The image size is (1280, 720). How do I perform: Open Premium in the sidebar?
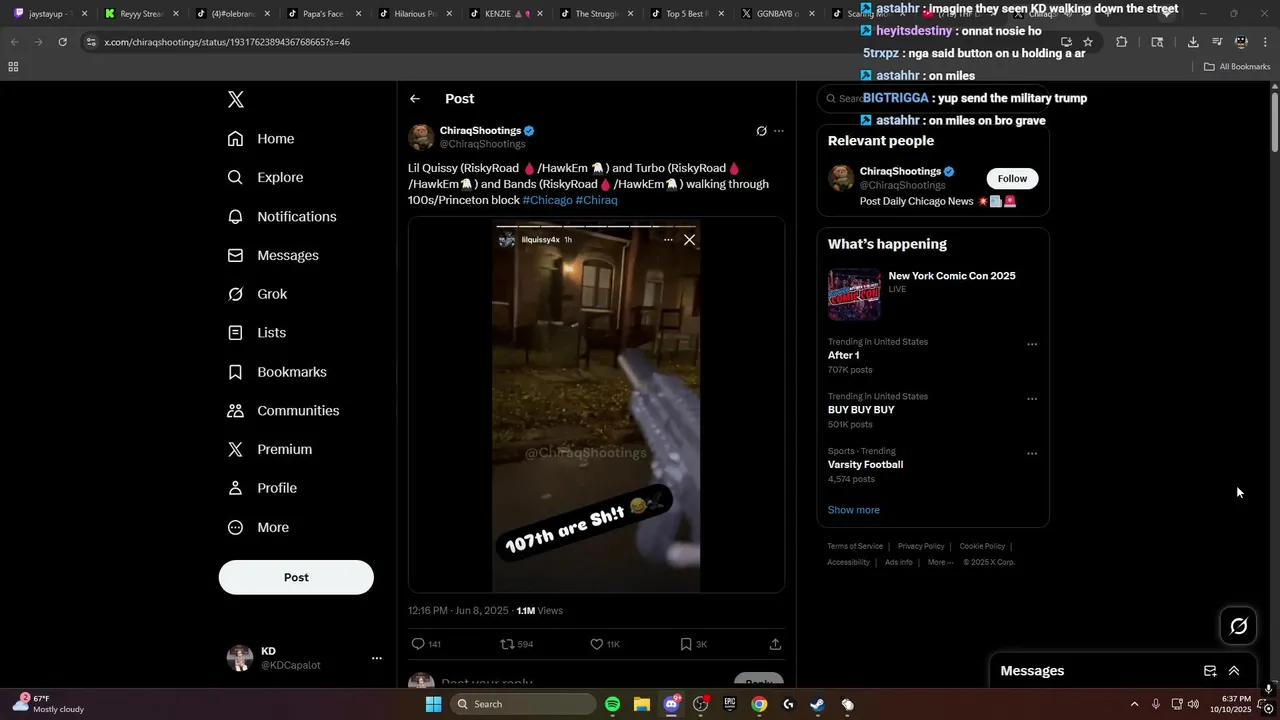270,450
